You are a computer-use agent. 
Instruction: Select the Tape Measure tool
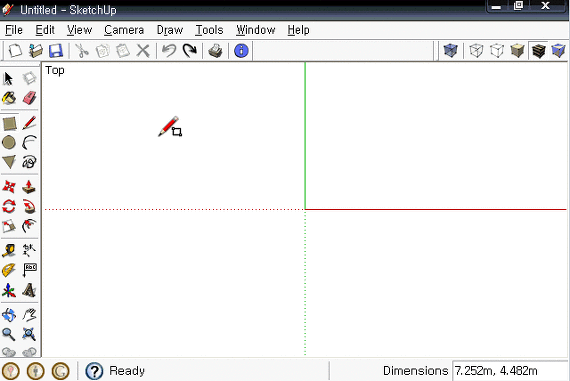(9, 250)
